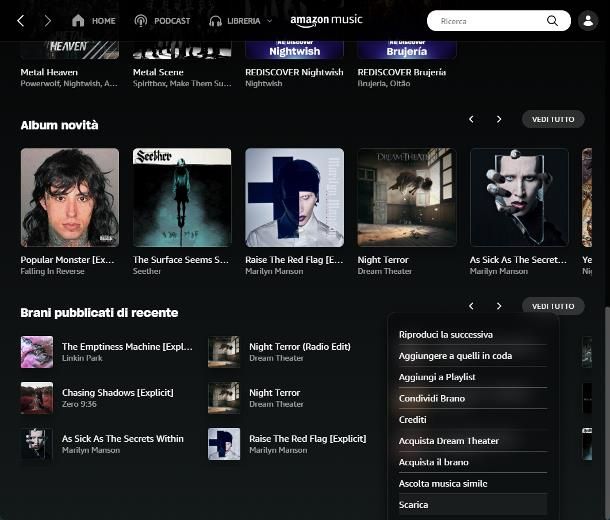The width and height of the screenshot is (610, 520).
Task: Open REDISCOVER Nightwish playlist title
Action: click(x=294, y=72)
